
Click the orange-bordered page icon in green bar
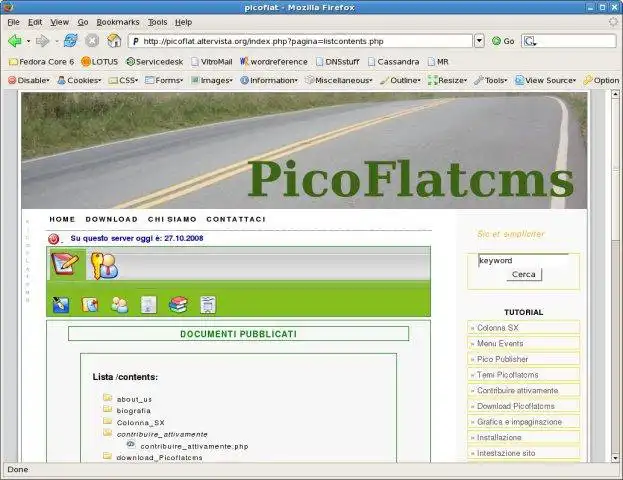[90, 305]
